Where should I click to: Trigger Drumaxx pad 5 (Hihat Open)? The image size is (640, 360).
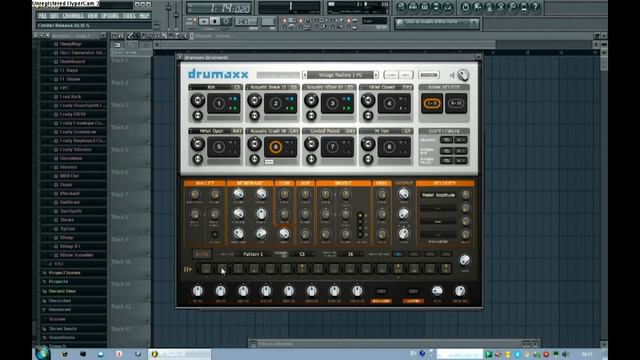click(x=219, y=147)
